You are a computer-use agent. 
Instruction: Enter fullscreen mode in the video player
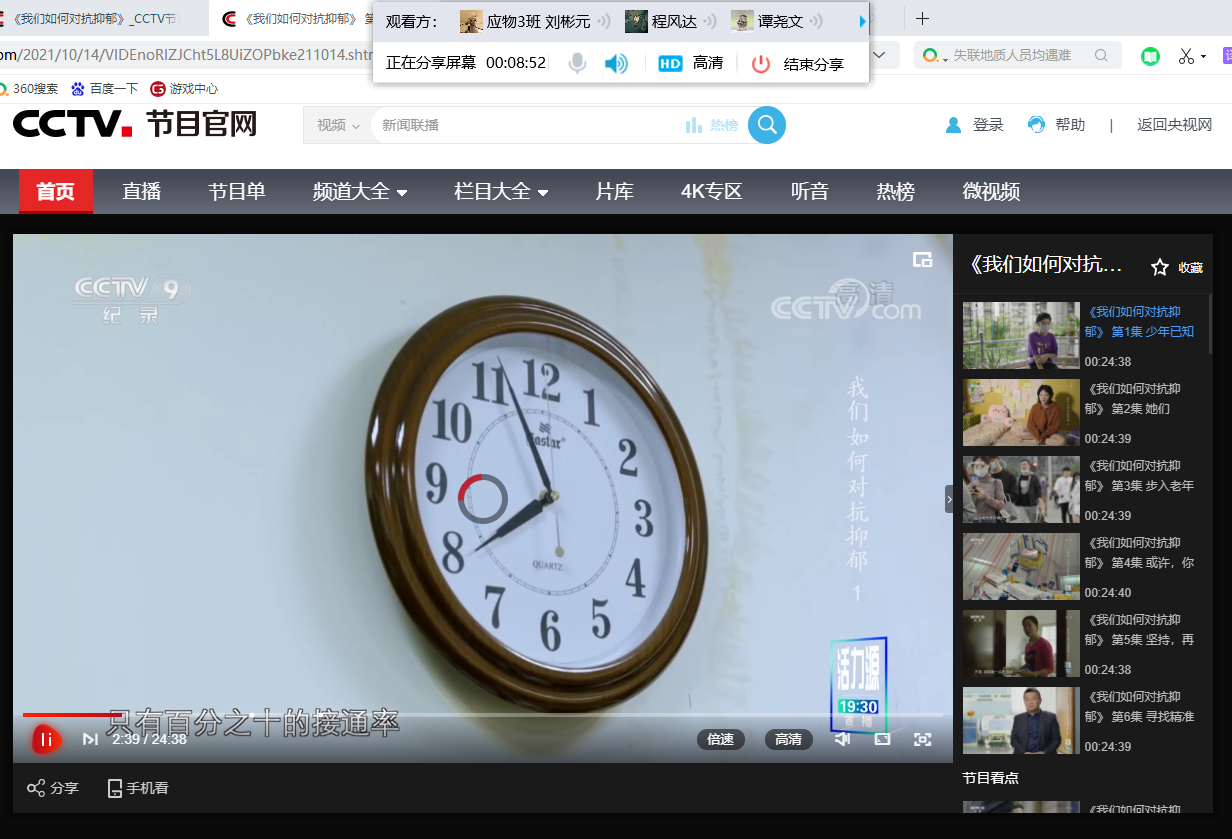922,739
